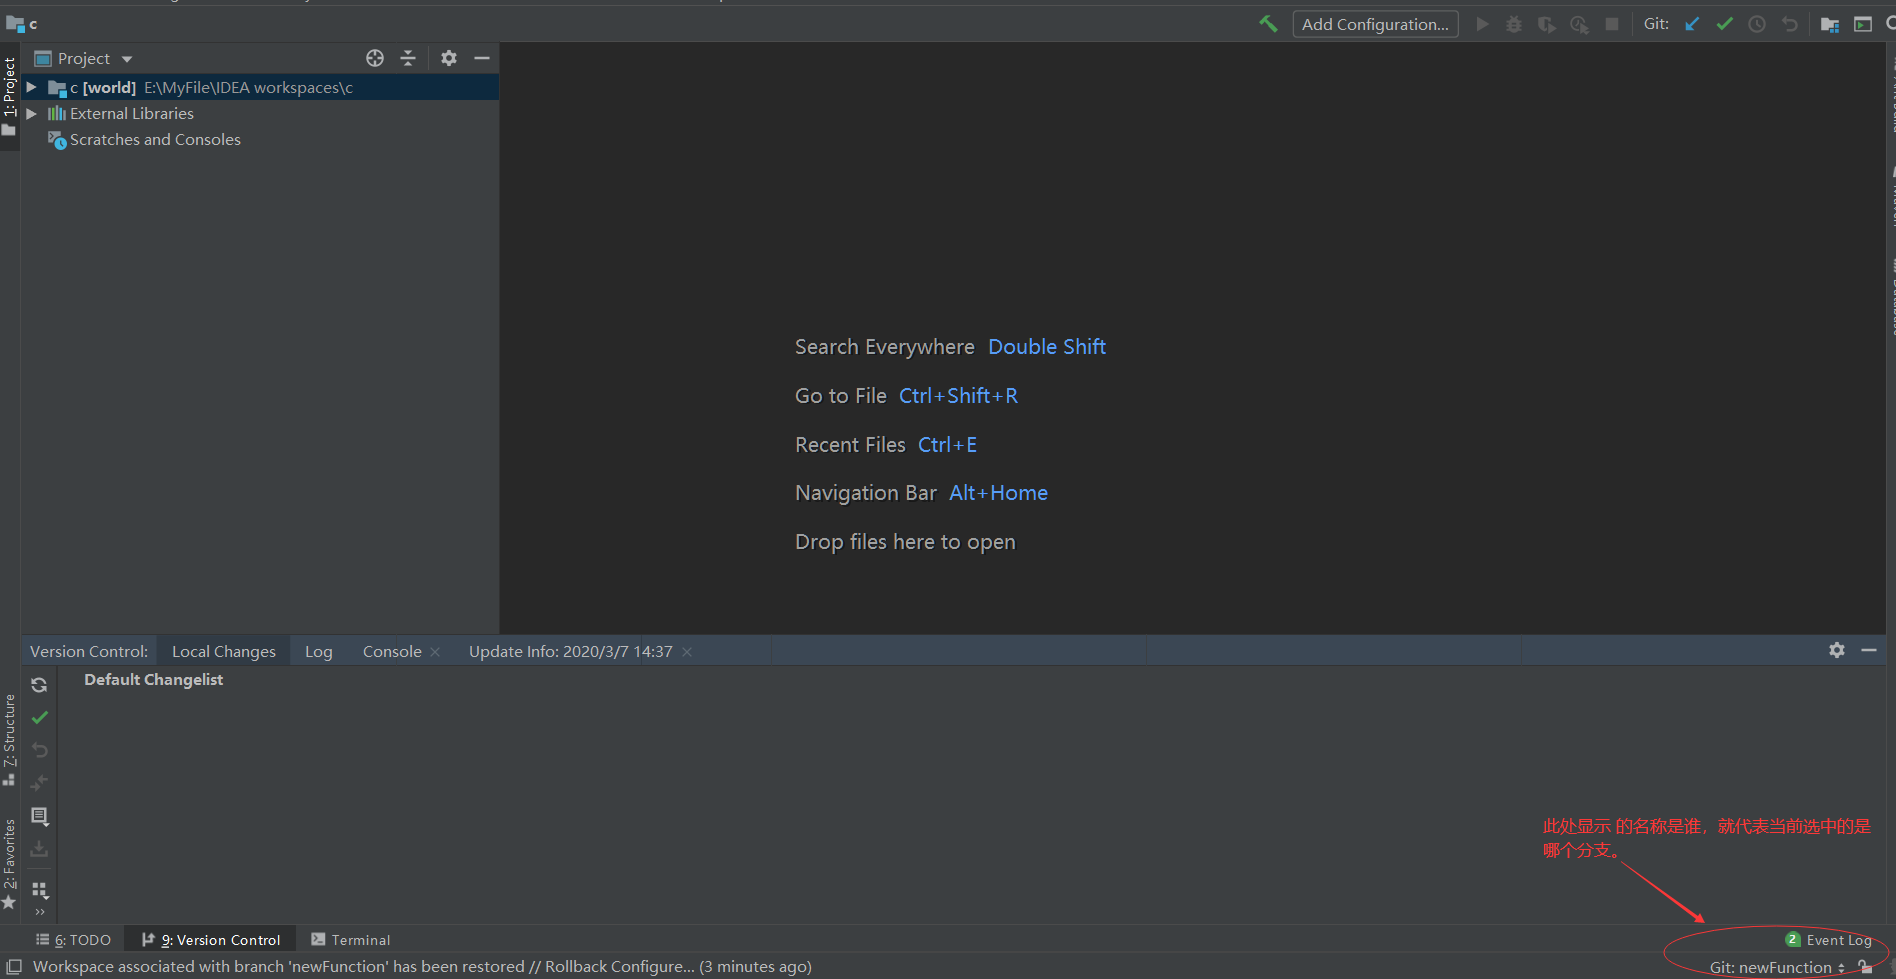Screen dimensions: 1896x979
Task: Open Version Control panel settings gear
Action: pyautogui.click(x=1837, y=650)
